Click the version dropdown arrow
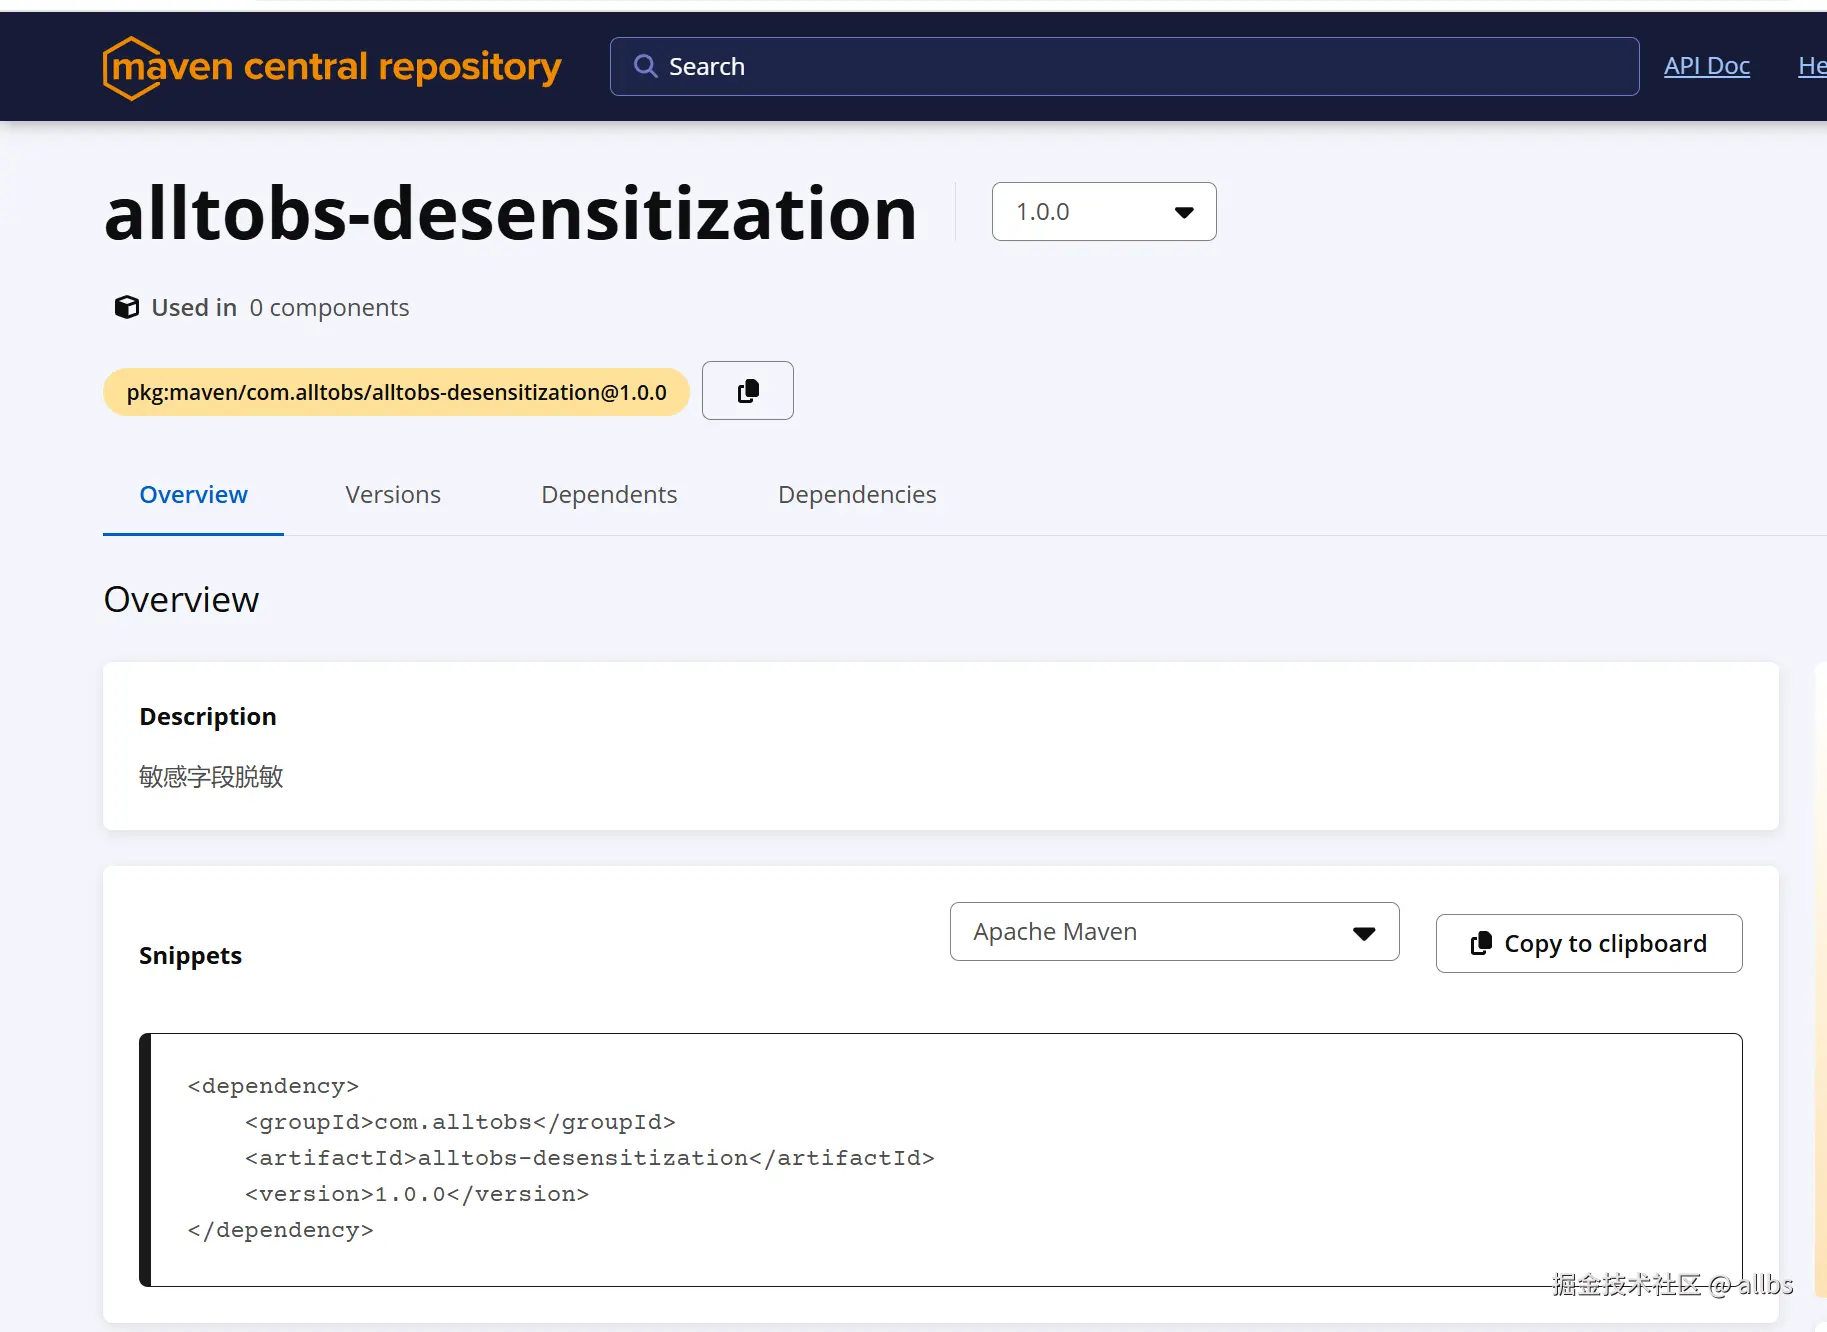Viewport: 1827px width, 1332px height. pyautogui.click(x=1184, y=212)
